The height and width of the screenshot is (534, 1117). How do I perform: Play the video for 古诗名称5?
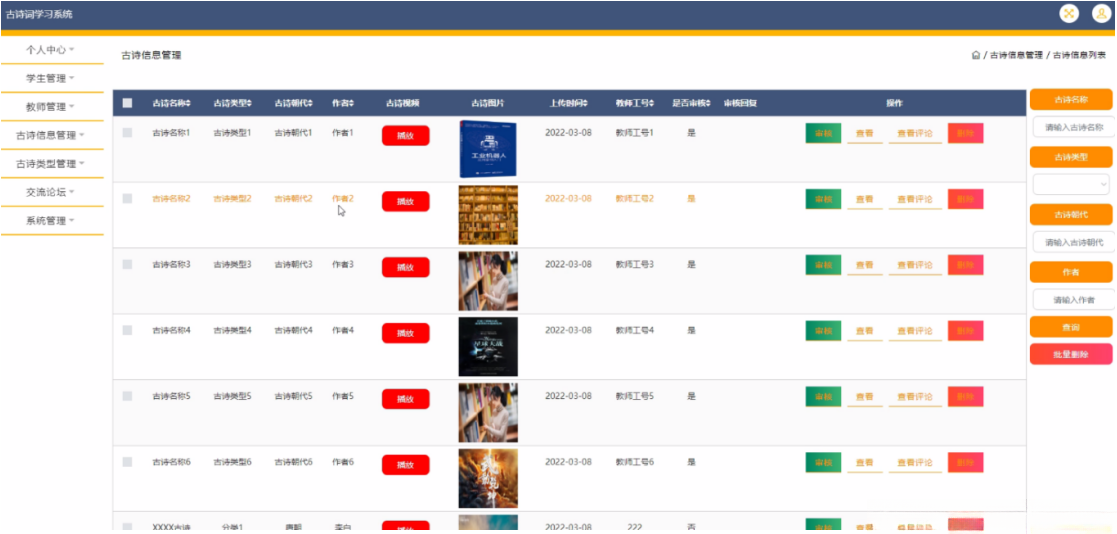click(x=405, y=399)
